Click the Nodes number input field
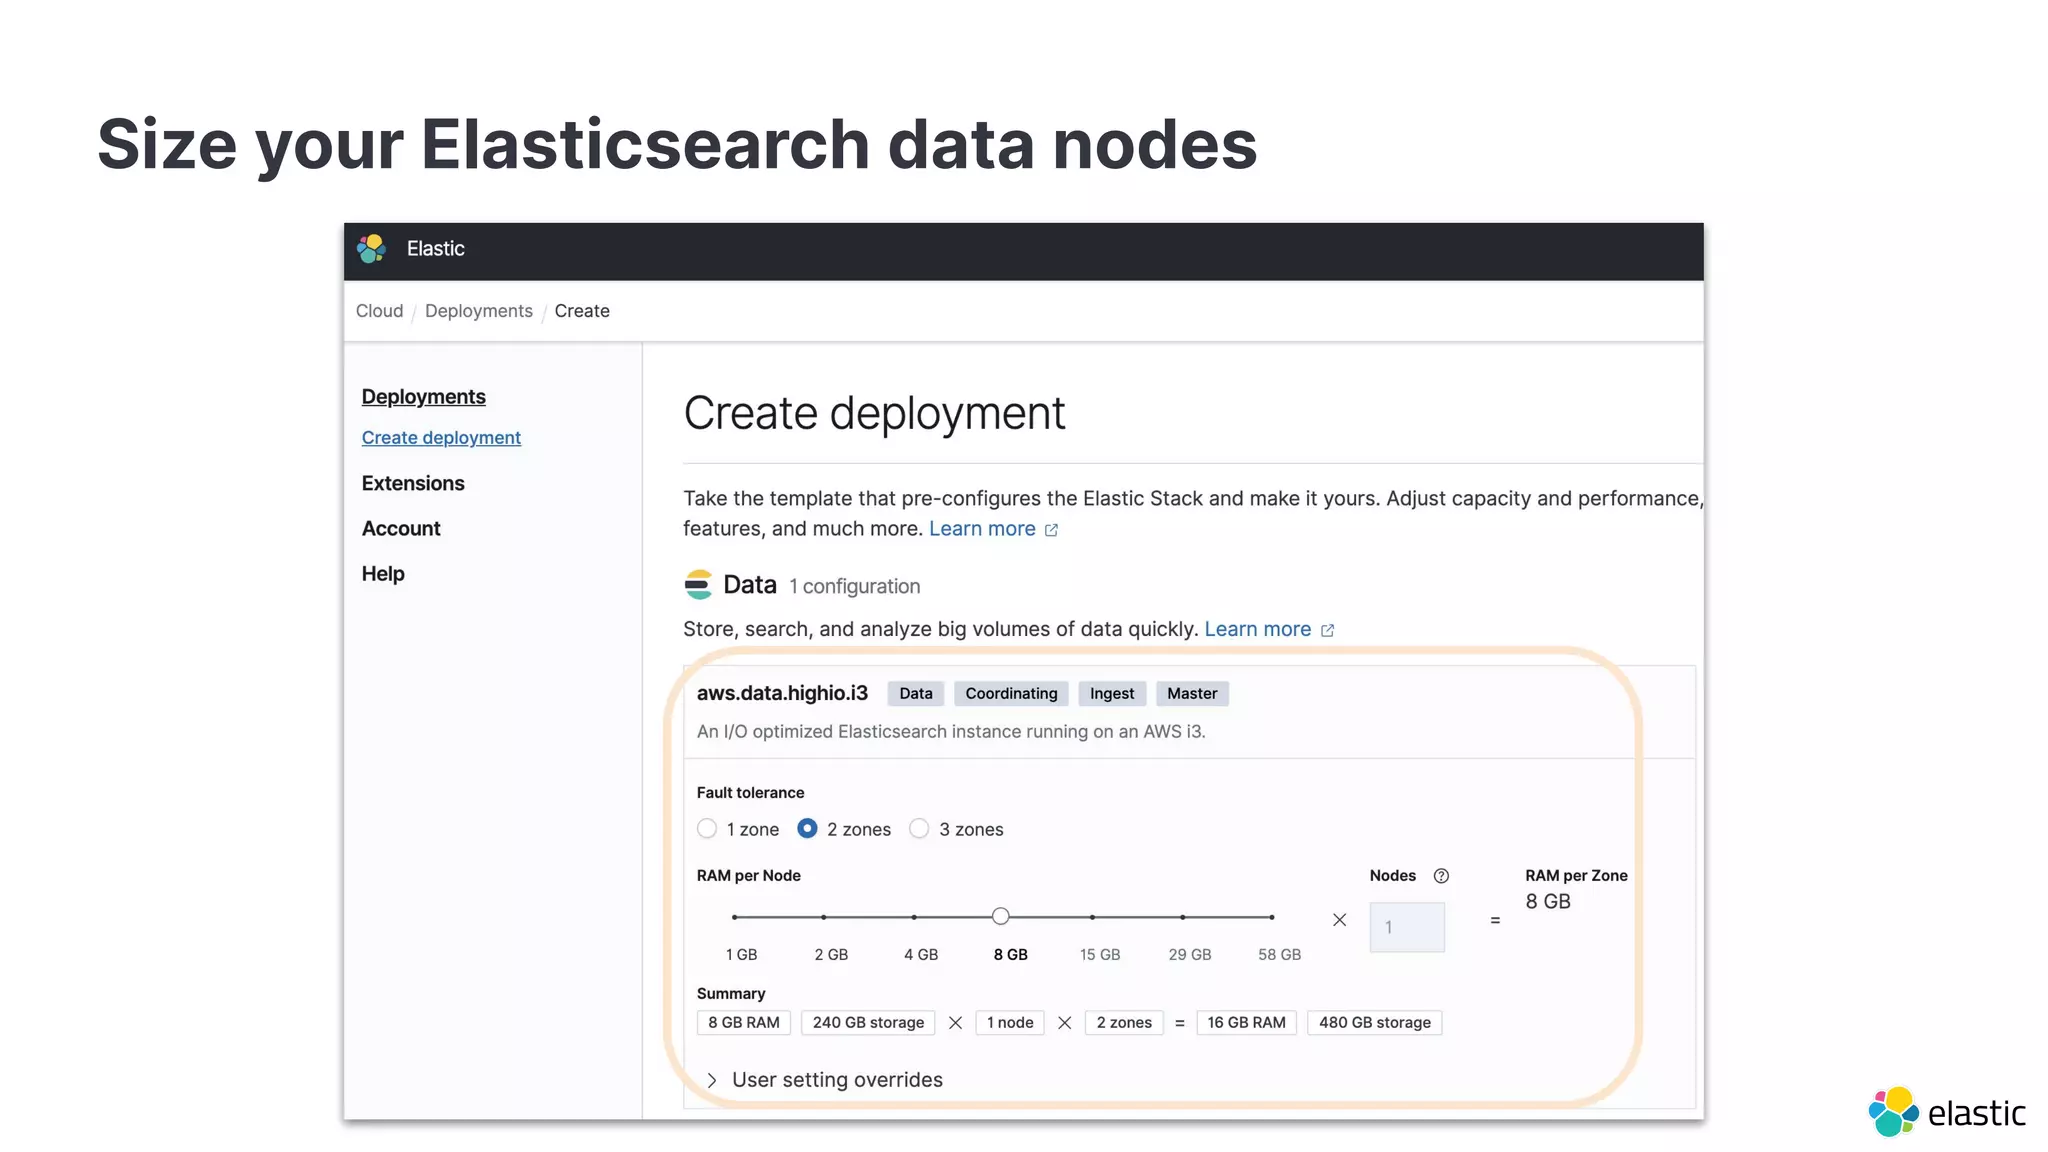2048x1152 pixels. (x=1407, y=927)
